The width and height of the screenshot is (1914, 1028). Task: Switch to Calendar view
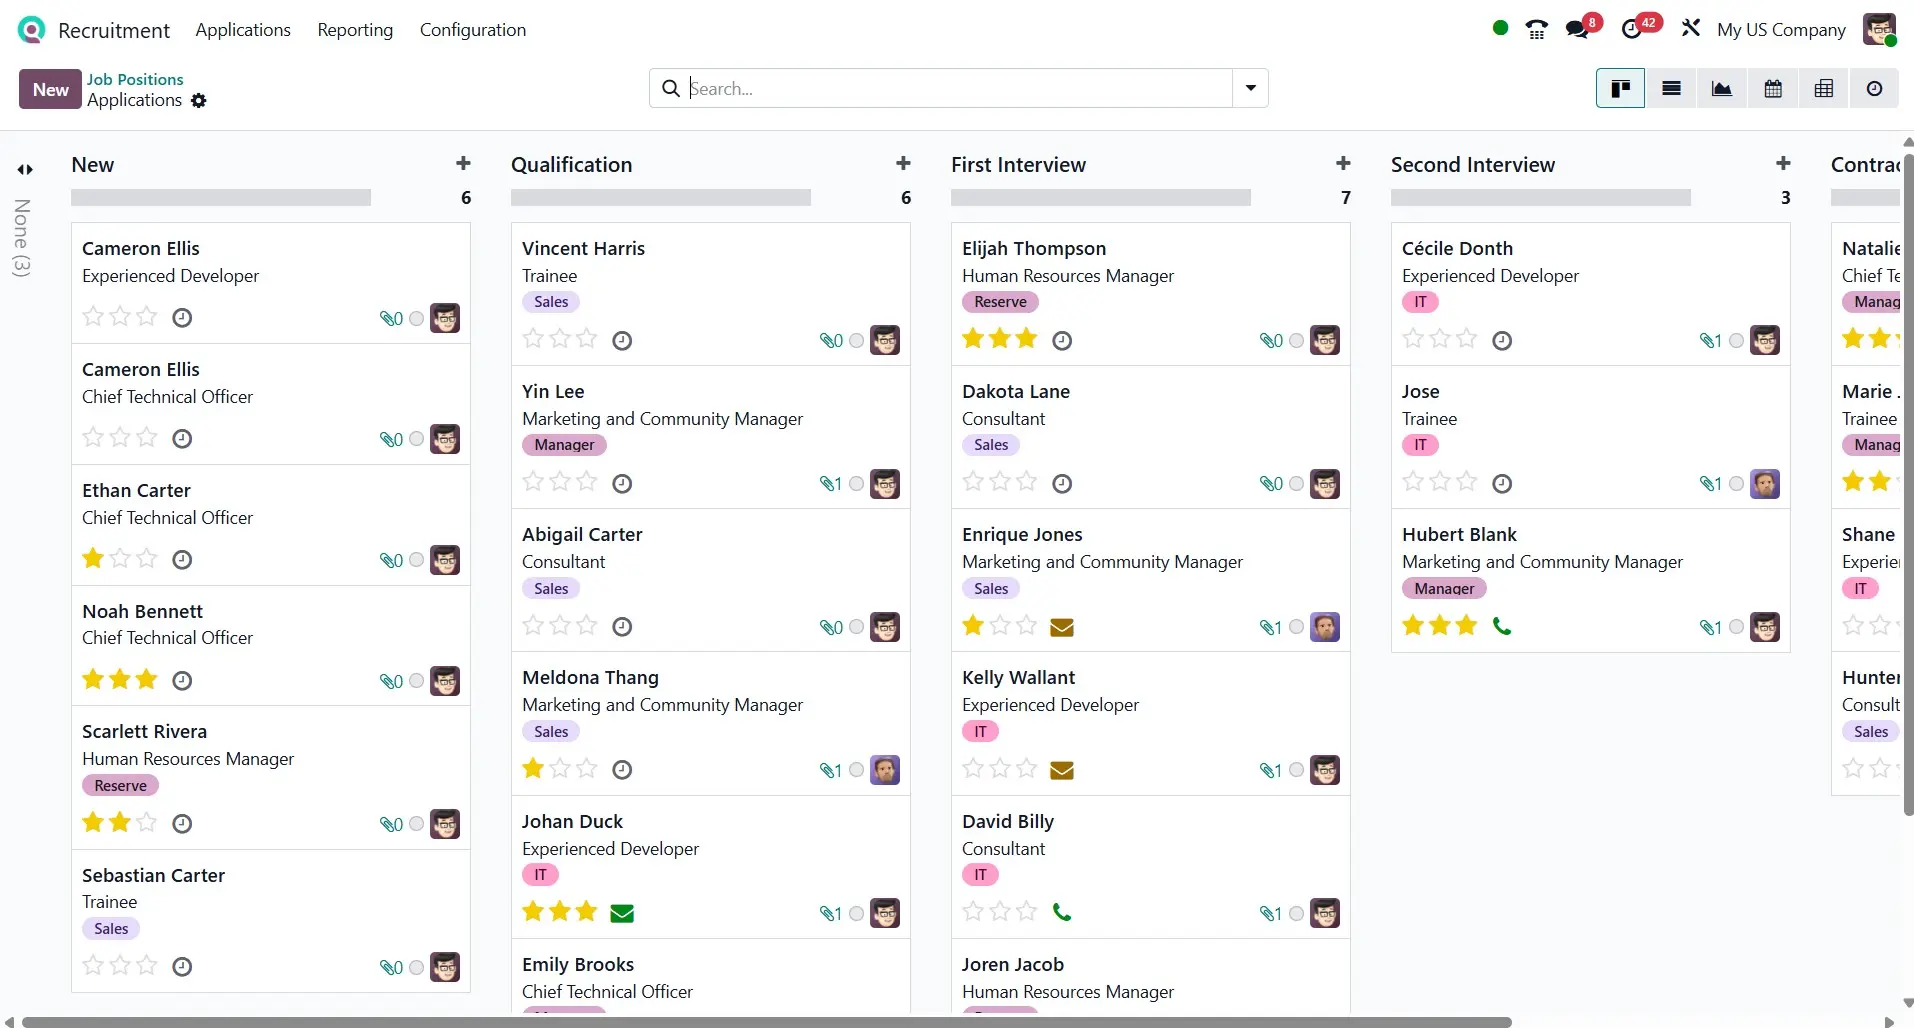pyautogui.click(x=1773, y=89)
